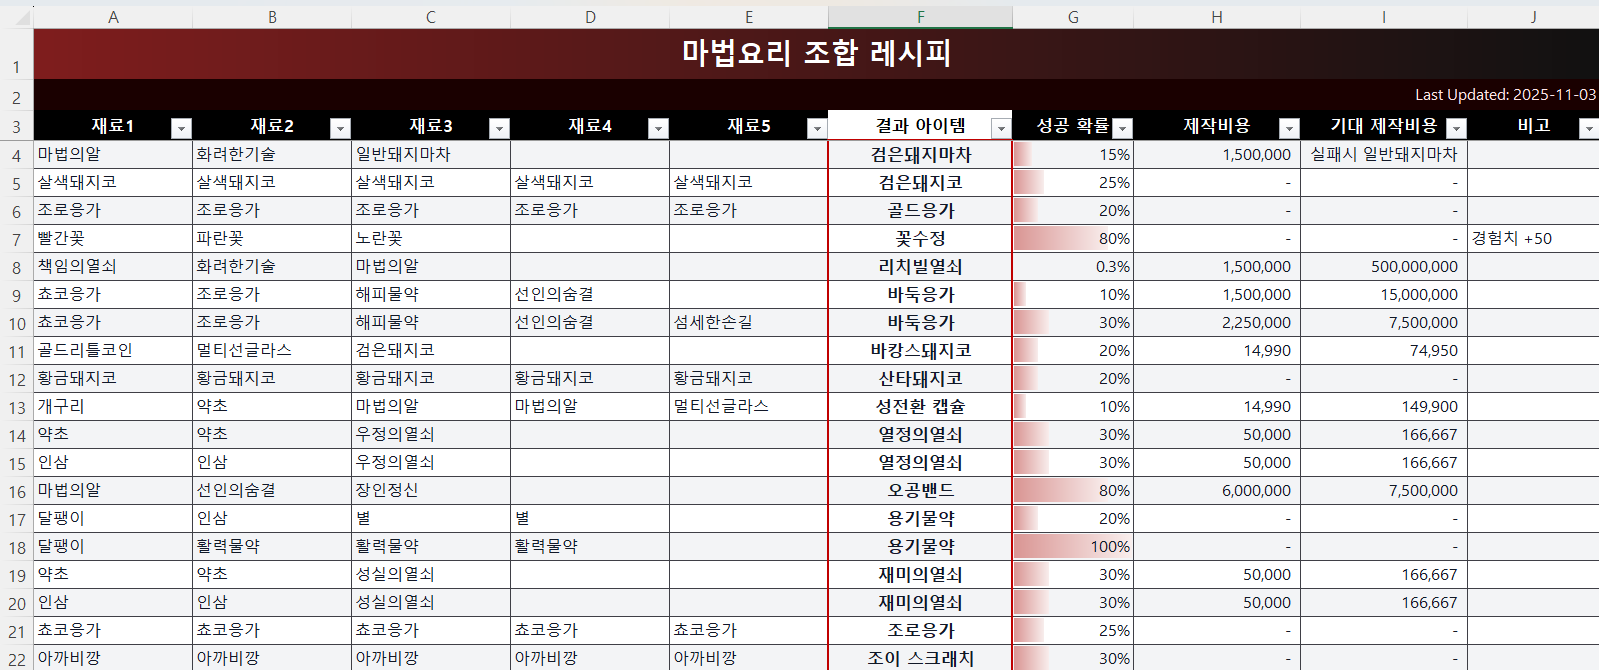Click the 제작비용 filter arrow

[1289, 128]
